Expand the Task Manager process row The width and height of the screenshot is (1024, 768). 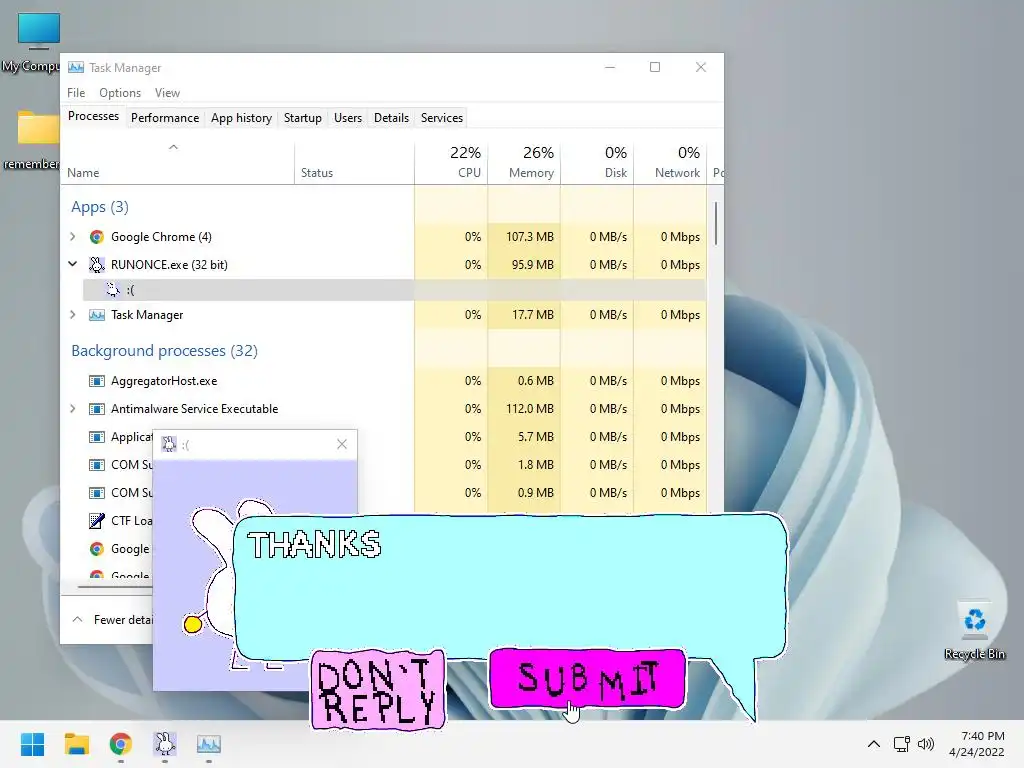[72, 314]
